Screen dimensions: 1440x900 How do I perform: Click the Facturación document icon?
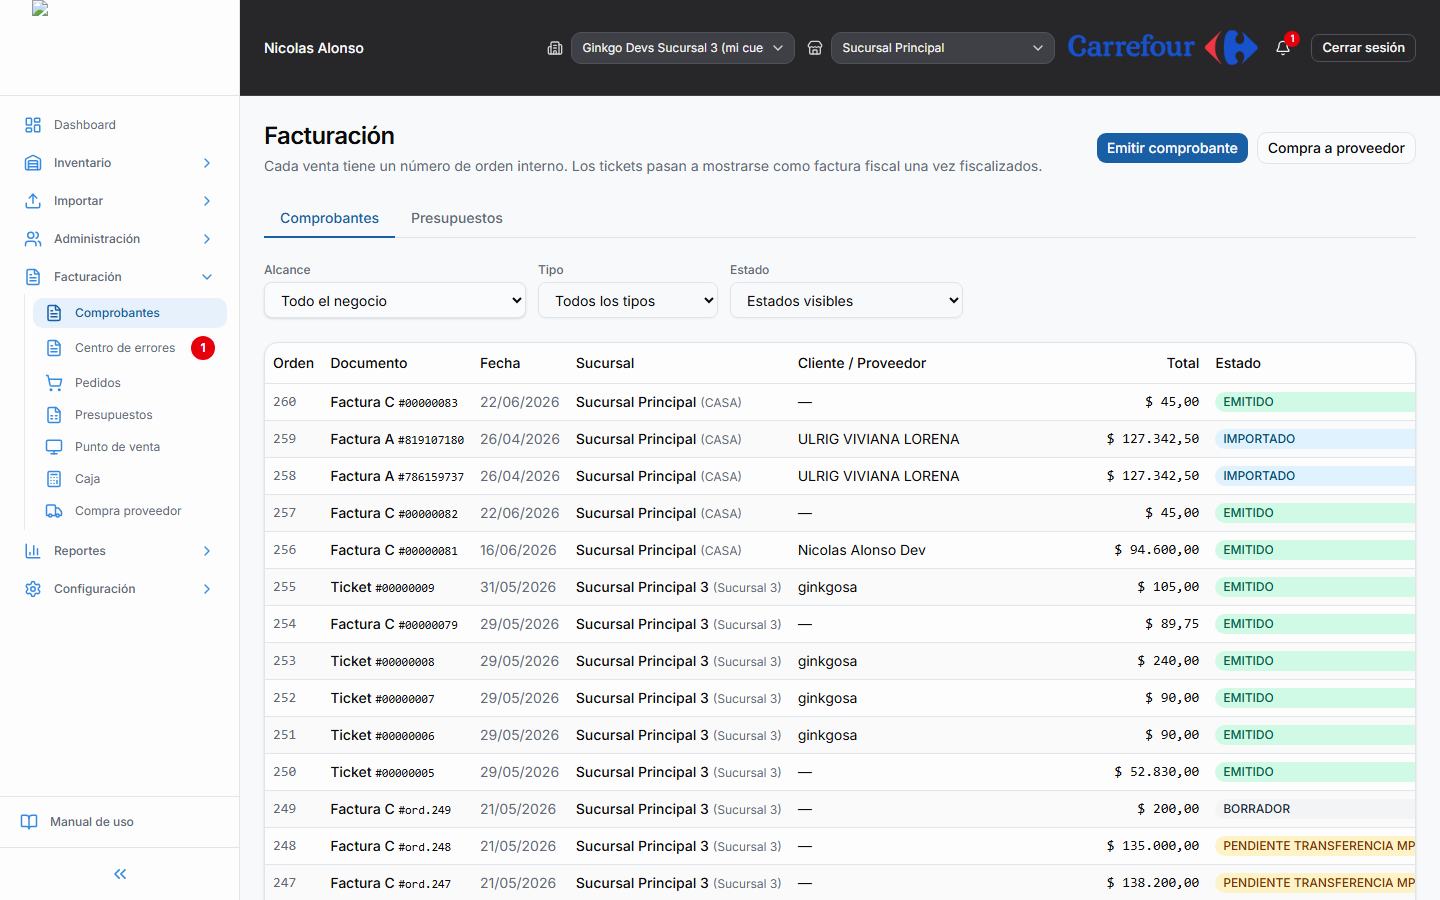(33, 277)
